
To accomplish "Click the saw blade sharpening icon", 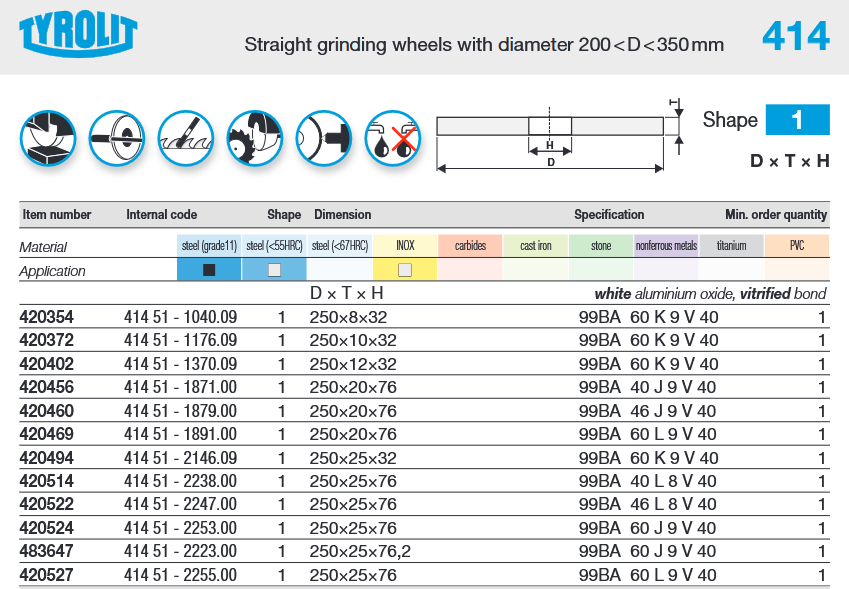I will [254, 137].
